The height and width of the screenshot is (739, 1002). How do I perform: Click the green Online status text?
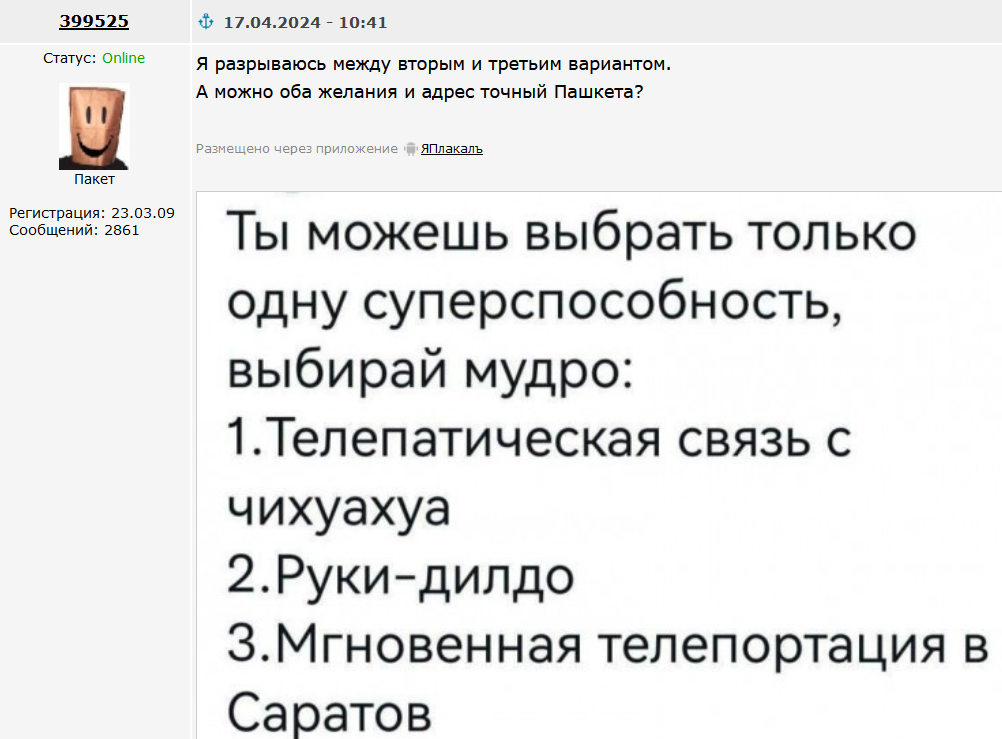click(x=123, y=58)
